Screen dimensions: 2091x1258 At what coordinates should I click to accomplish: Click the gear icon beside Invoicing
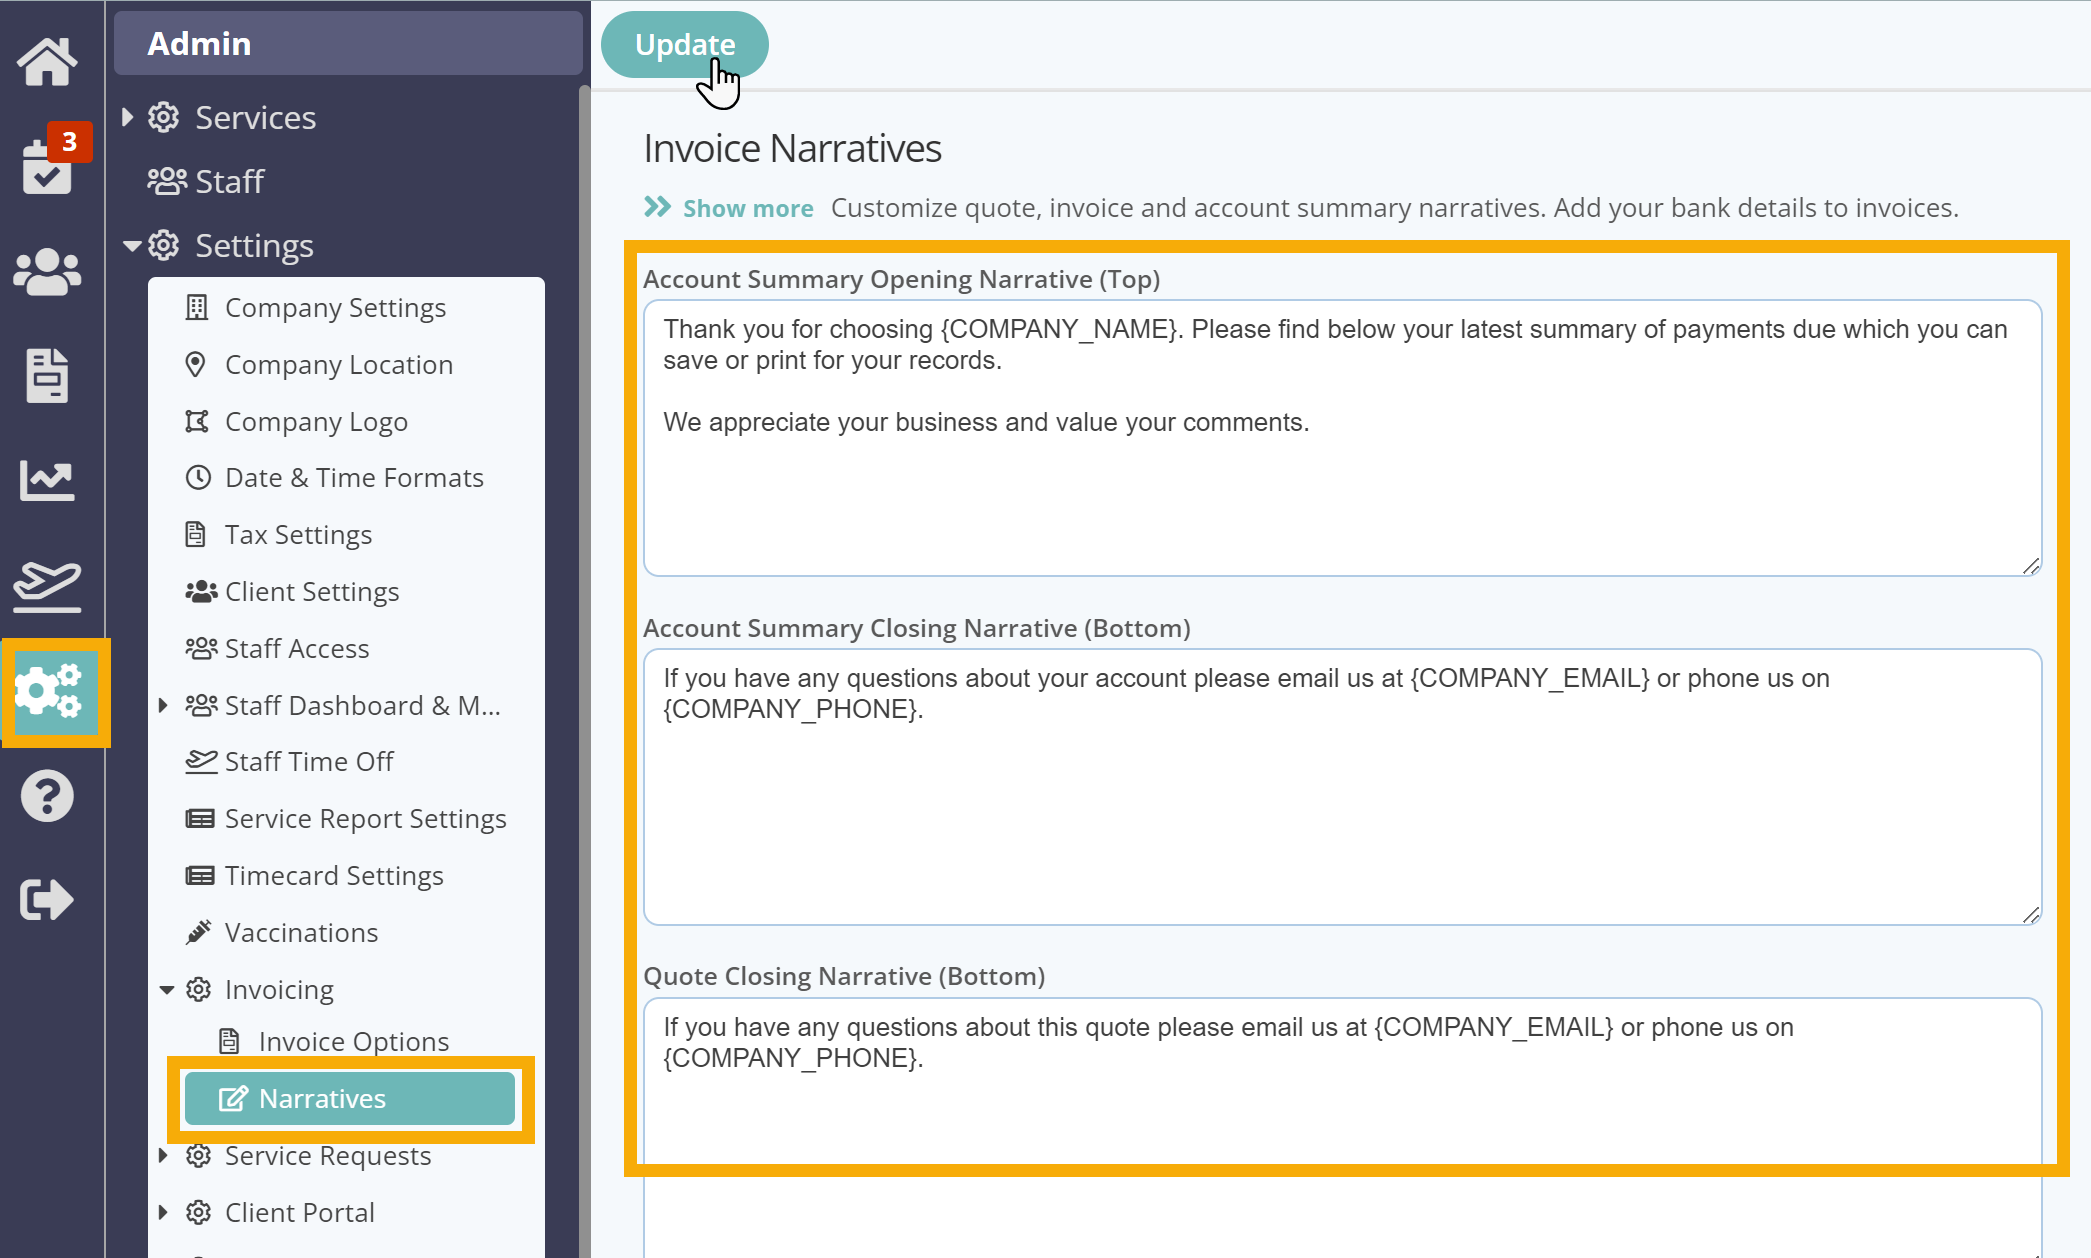[x=199, y=990]
